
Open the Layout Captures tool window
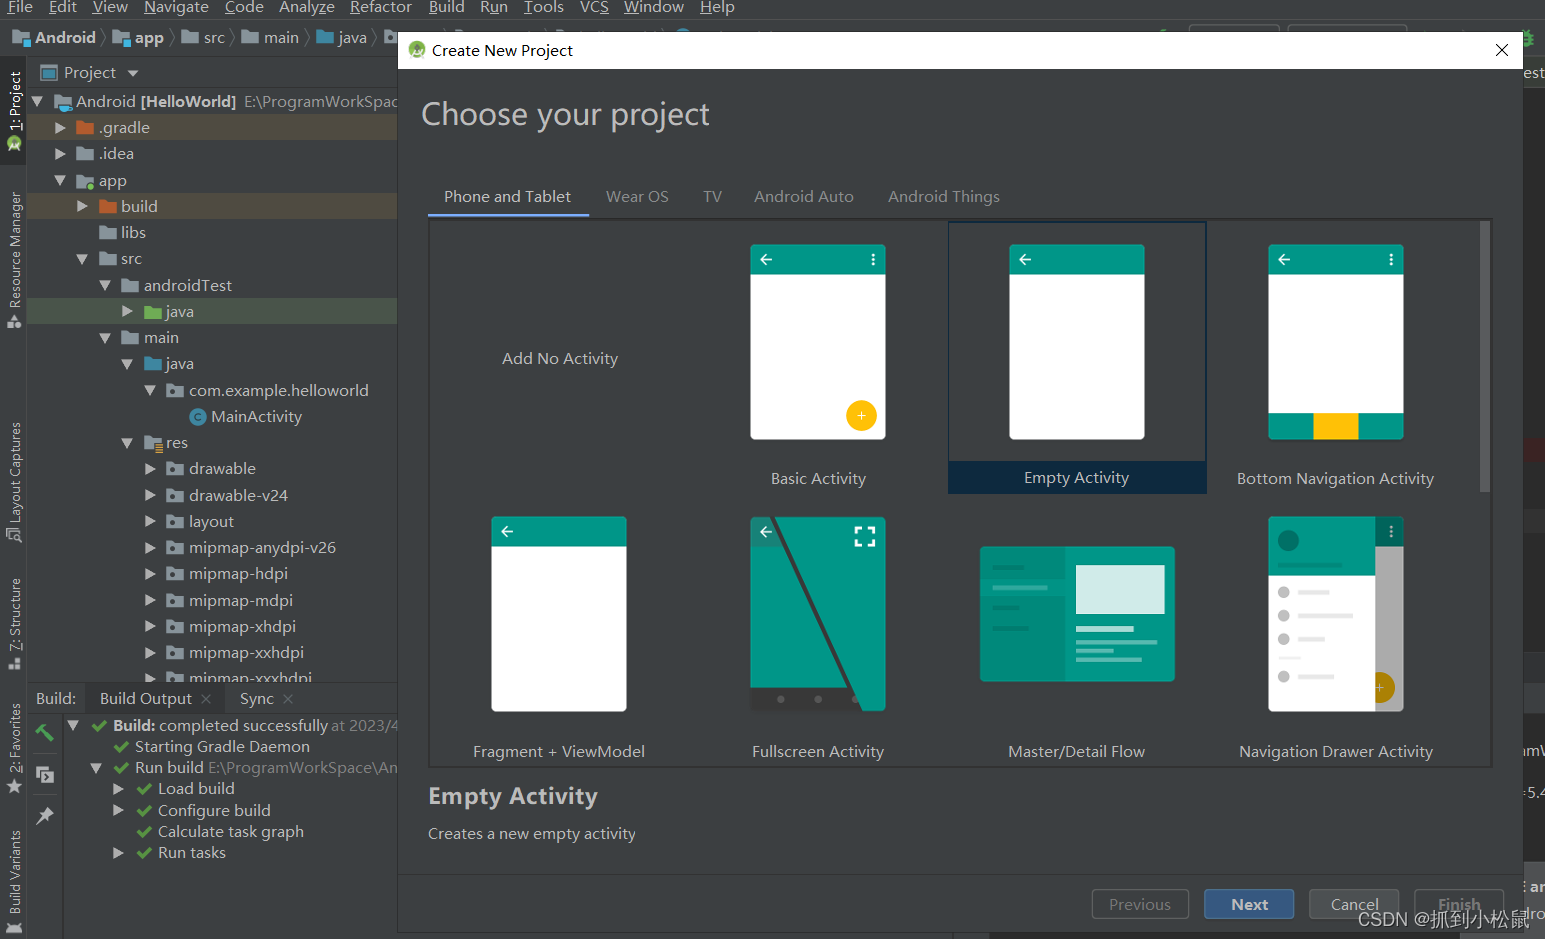tap(14, 482)
